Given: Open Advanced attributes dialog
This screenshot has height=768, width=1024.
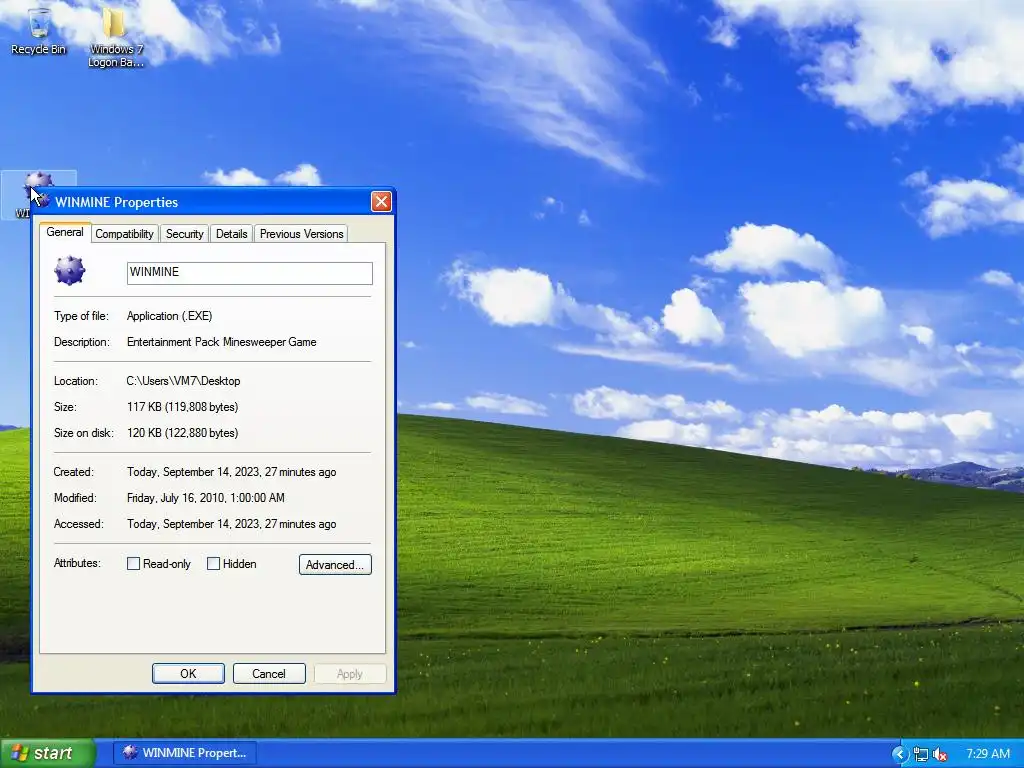Looking at the screenshot, I should click(335, 564).
